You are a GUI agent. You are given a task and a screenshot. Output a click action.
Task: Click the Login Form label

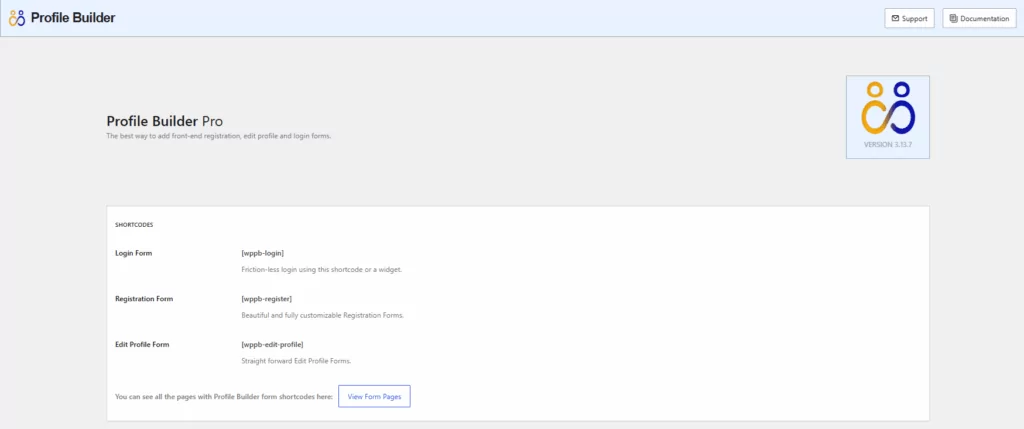(133, 253)
